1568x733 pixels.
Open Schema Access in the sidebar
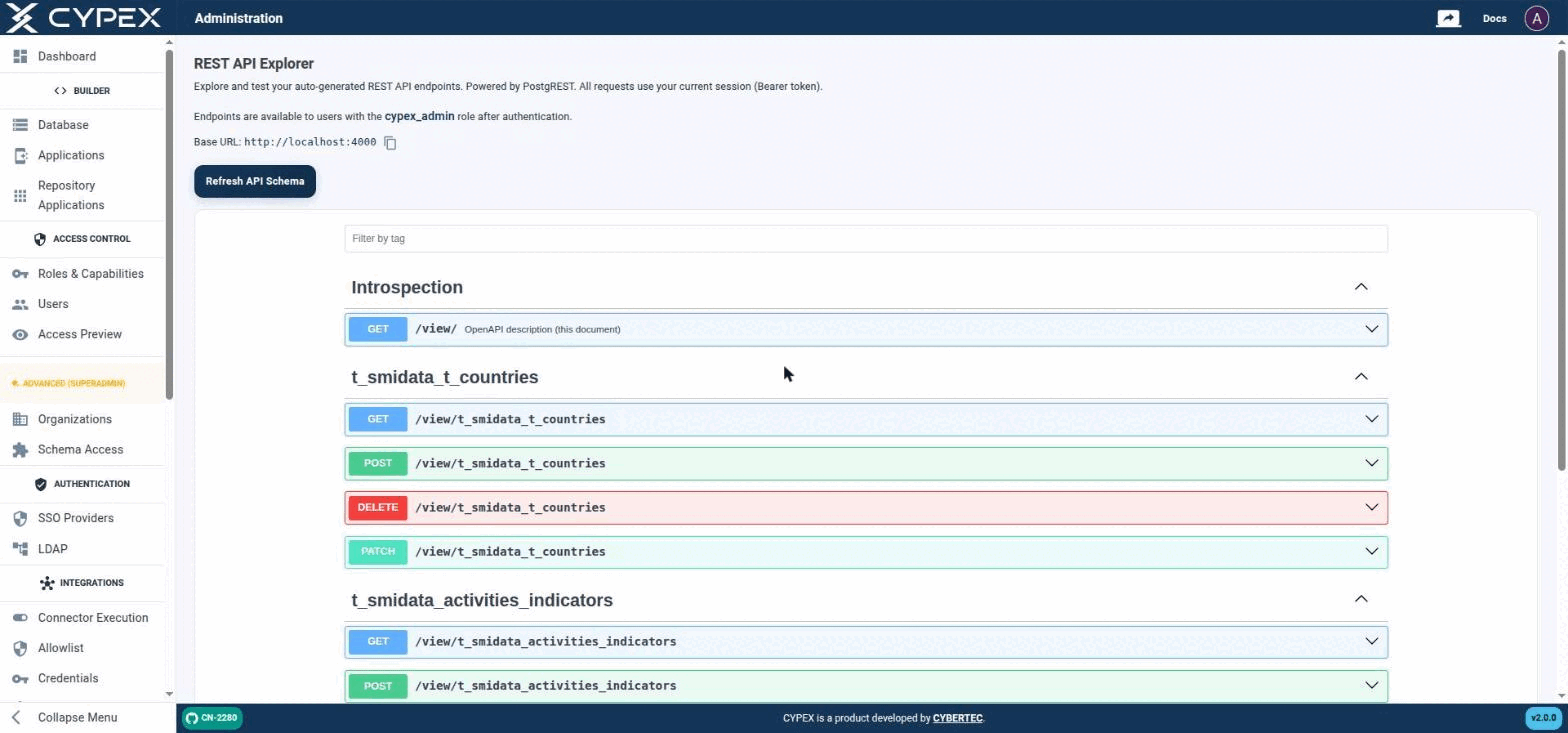click(x=80, y=450)
